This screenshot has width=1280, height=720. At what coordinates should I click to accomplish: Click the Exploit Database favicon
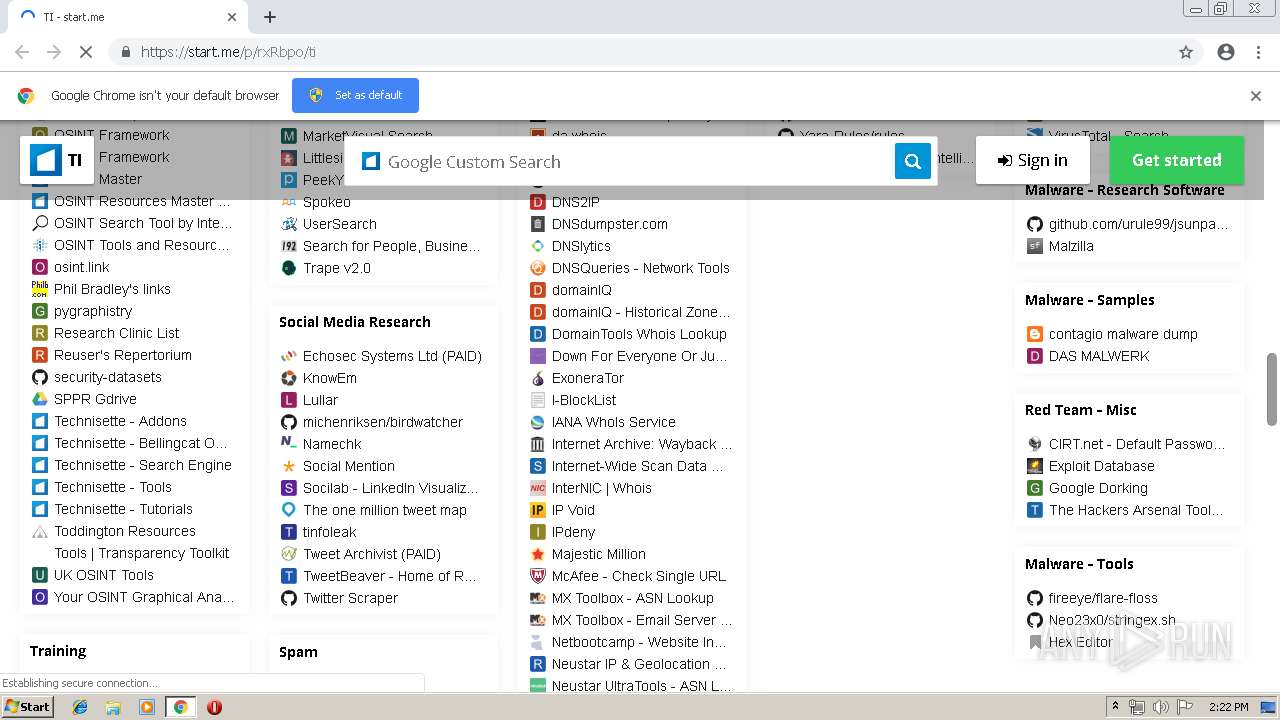pyautogui.click(x=1035, y=466)
